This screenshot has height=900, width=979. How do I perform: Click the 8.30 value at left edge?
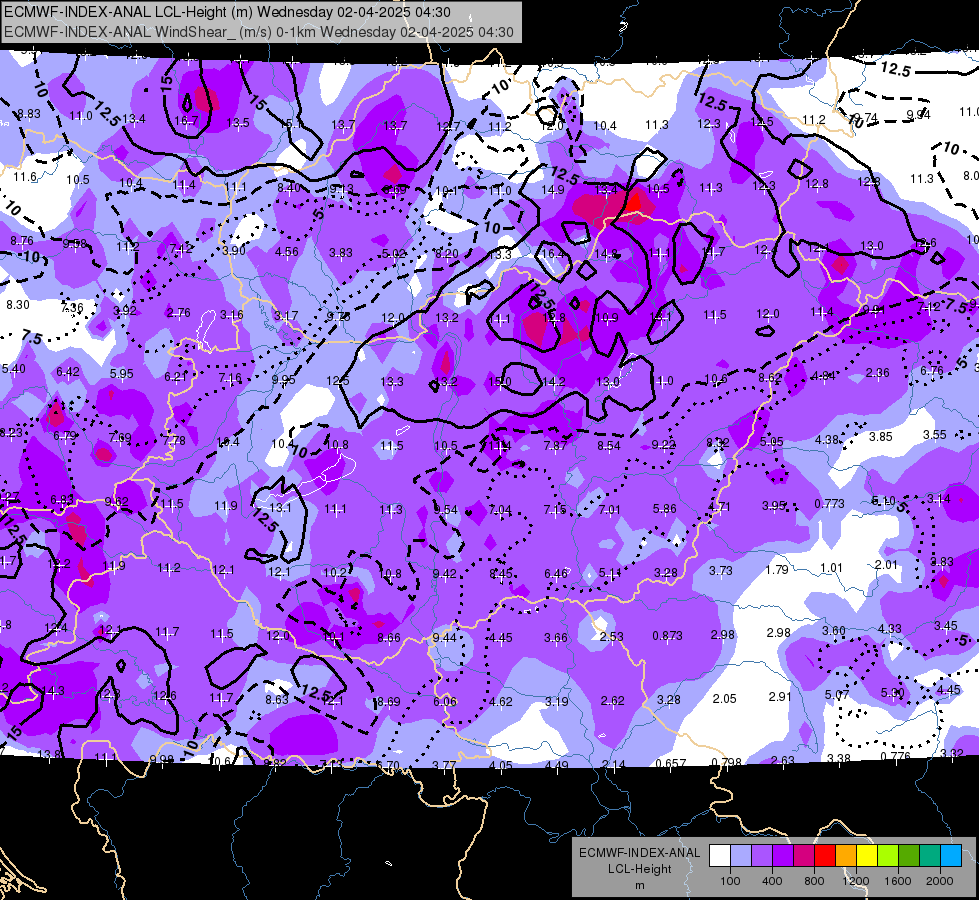17,305
